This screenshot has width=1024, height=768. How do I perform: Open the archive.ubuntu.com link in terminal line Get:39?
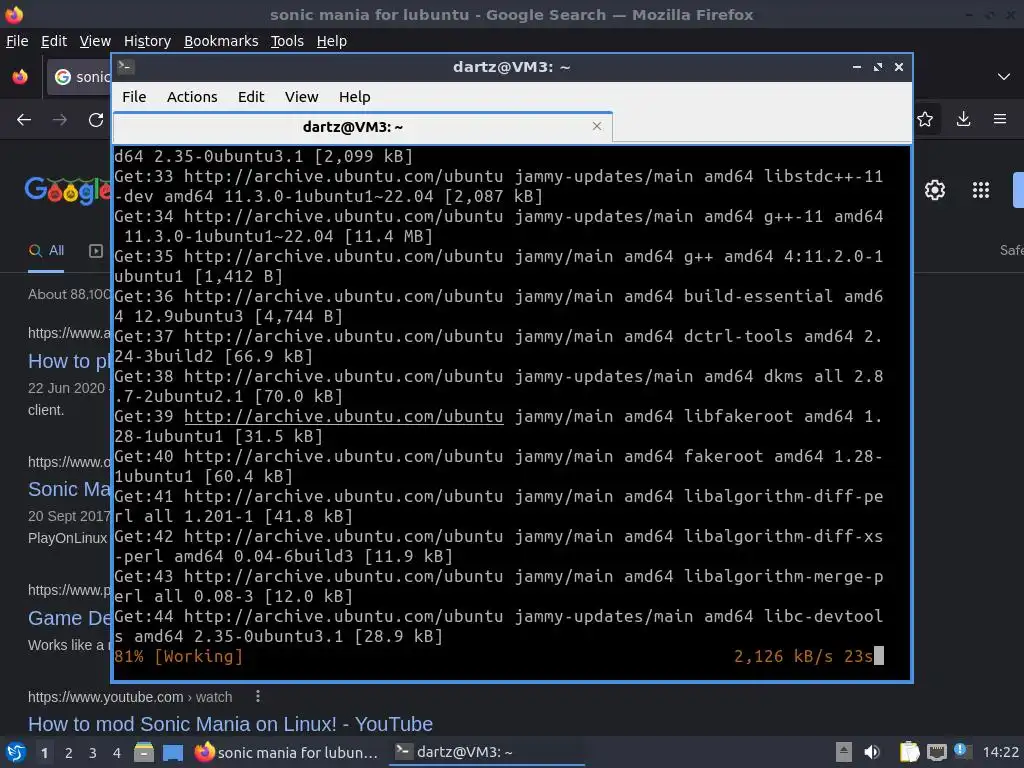pyautogui.click(x=344, y=416)
